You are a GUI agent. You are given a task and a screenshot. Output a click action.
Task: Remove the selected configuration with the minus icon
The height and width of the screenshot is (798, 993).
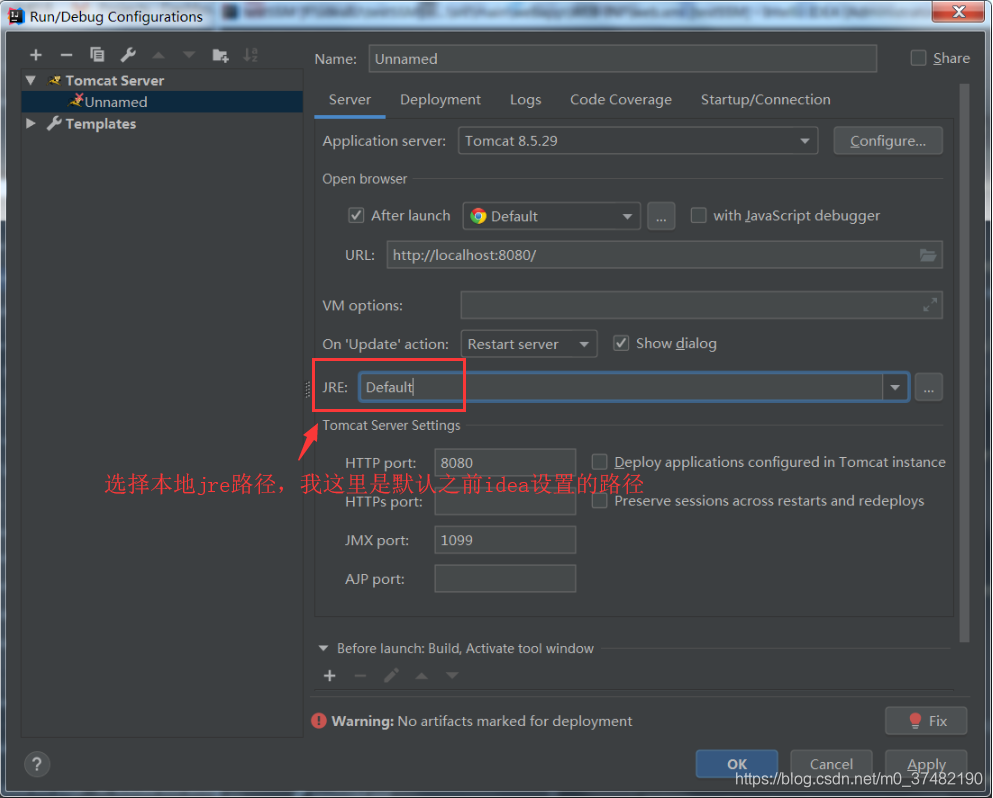tap(66, 55)
